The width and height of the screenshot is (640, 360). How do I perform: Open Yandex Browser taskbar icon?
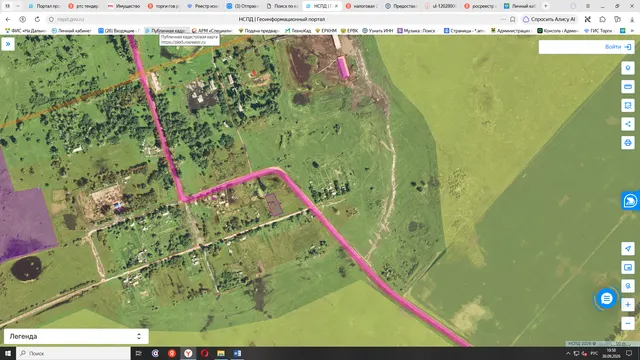188,353
